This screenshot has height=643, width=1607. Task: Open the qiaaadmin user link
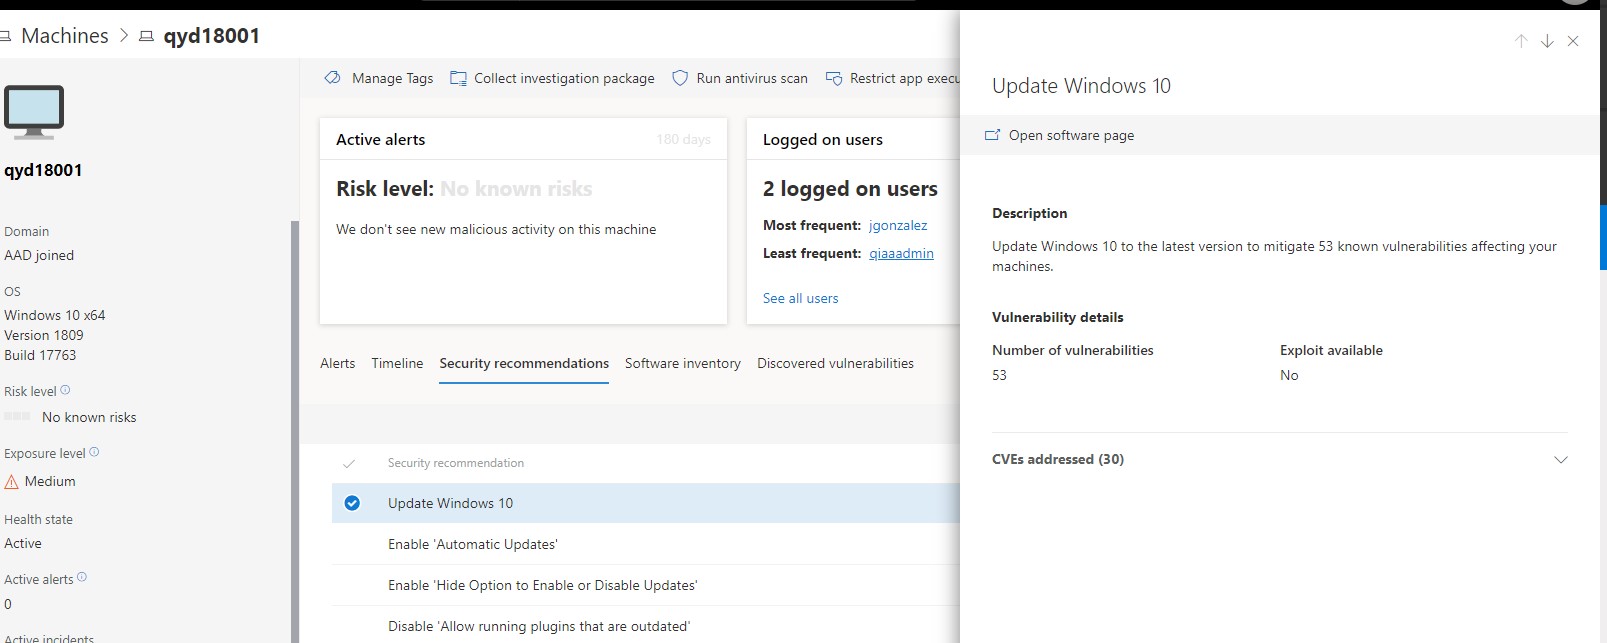click(901, 253)
